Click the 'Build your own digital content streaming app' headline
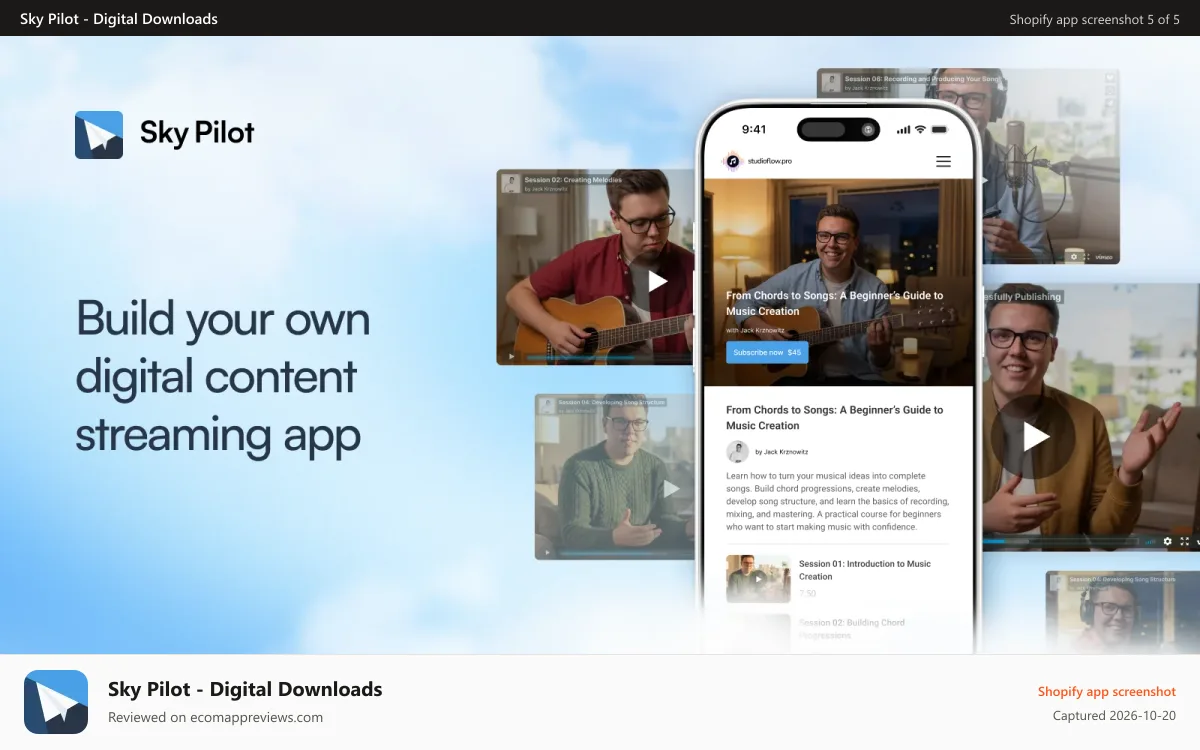Image resolution: width=1200 pixels, height=750 pixels. 223,377
